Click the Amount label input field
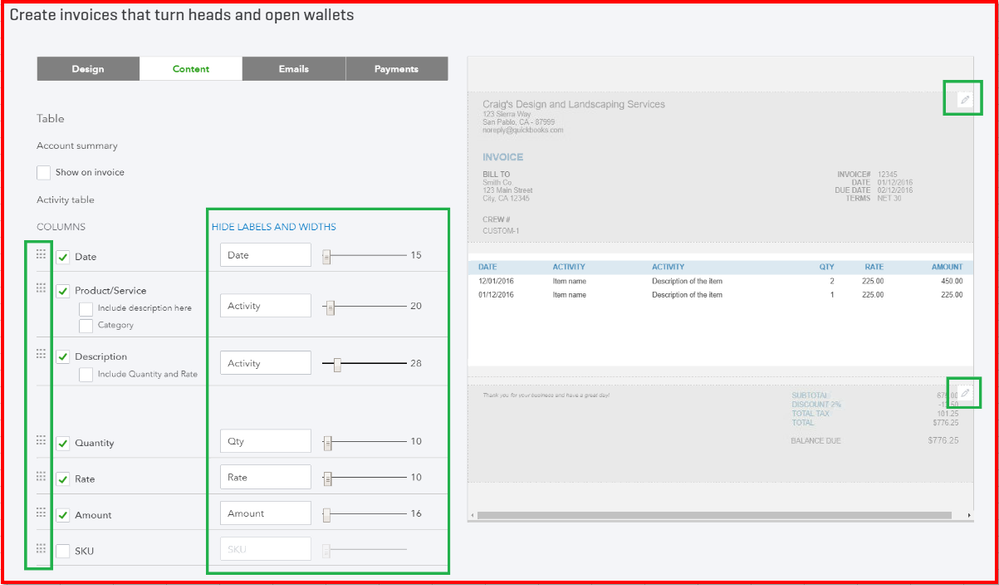Screen dimensions: 999x585 266,514
